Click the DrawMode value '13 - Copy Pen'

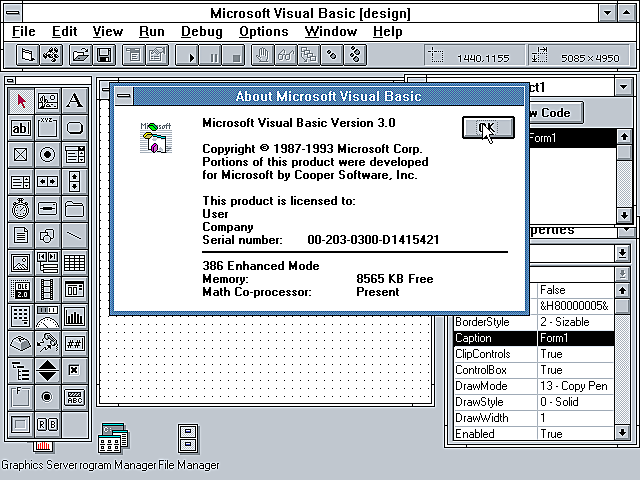pos(573,386)
